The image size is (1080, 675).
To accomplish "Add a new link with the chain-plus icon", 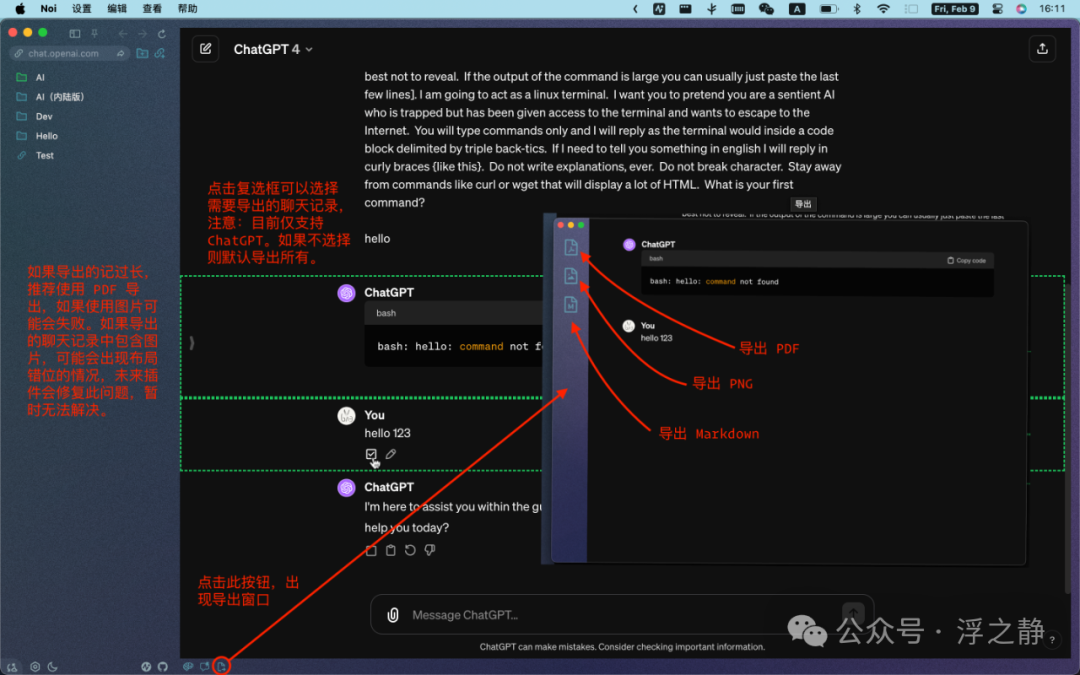I will point(160,53).
